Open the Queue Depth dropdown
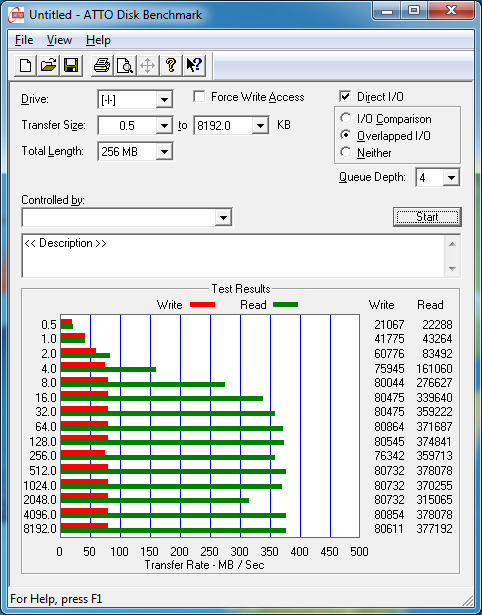The width and height of the screenshot is (482, 615). click(451, 178)
